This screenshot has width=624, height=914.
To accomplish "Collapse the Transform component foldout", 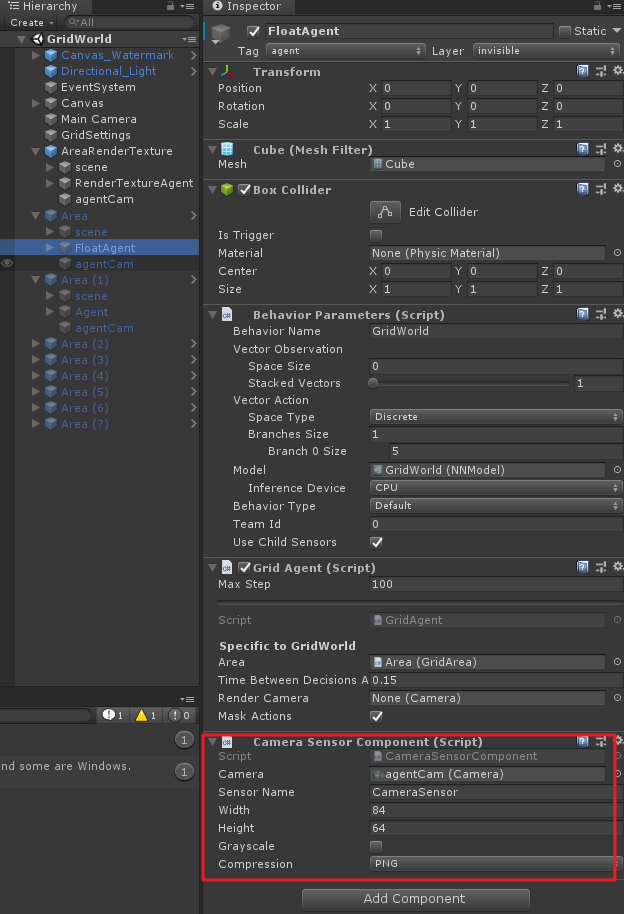I will tap(213, 72).
